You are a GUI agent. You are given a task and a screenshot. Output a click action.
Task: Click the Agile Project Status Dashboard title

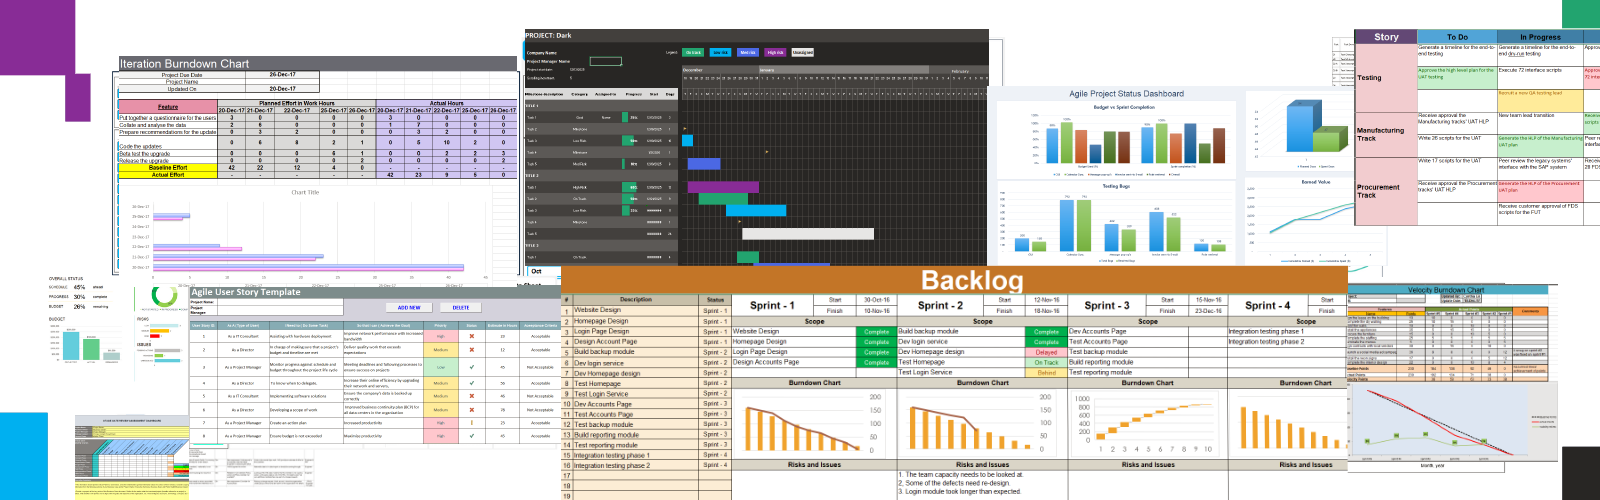tap(1126, 94)
